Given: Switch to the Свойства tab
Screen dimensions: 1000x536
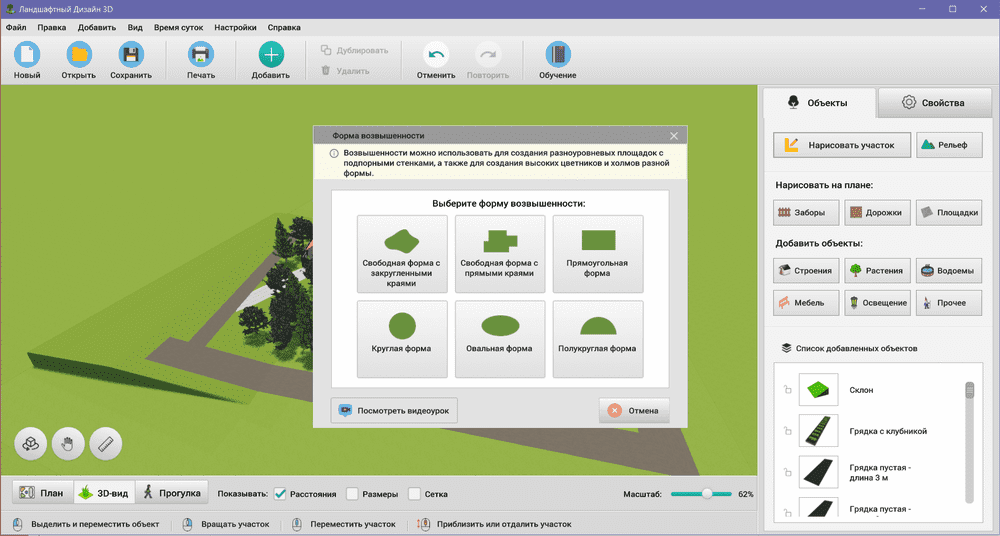Looking at the screenshot, I should click(x=932, y=103).
